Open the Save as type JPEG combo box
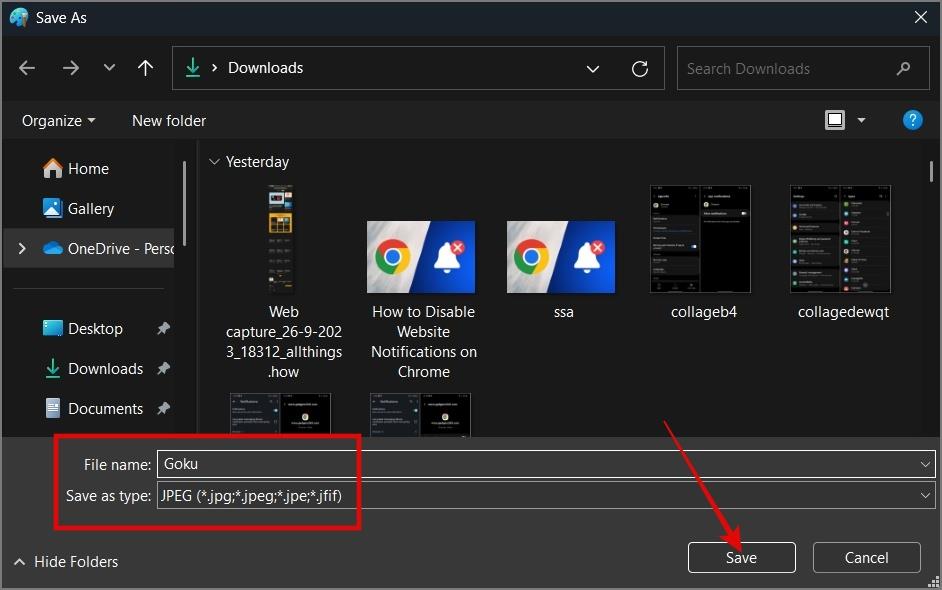Screen dimensions: 942x590 click(546, 496)
